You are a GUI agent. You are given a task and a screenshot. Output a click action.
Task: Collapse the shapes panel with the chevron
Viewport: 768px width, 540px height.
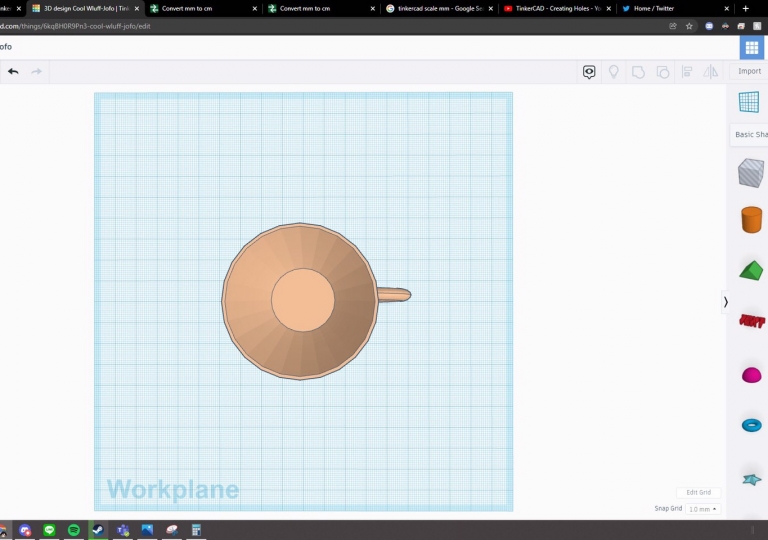[x=725, y=302]
